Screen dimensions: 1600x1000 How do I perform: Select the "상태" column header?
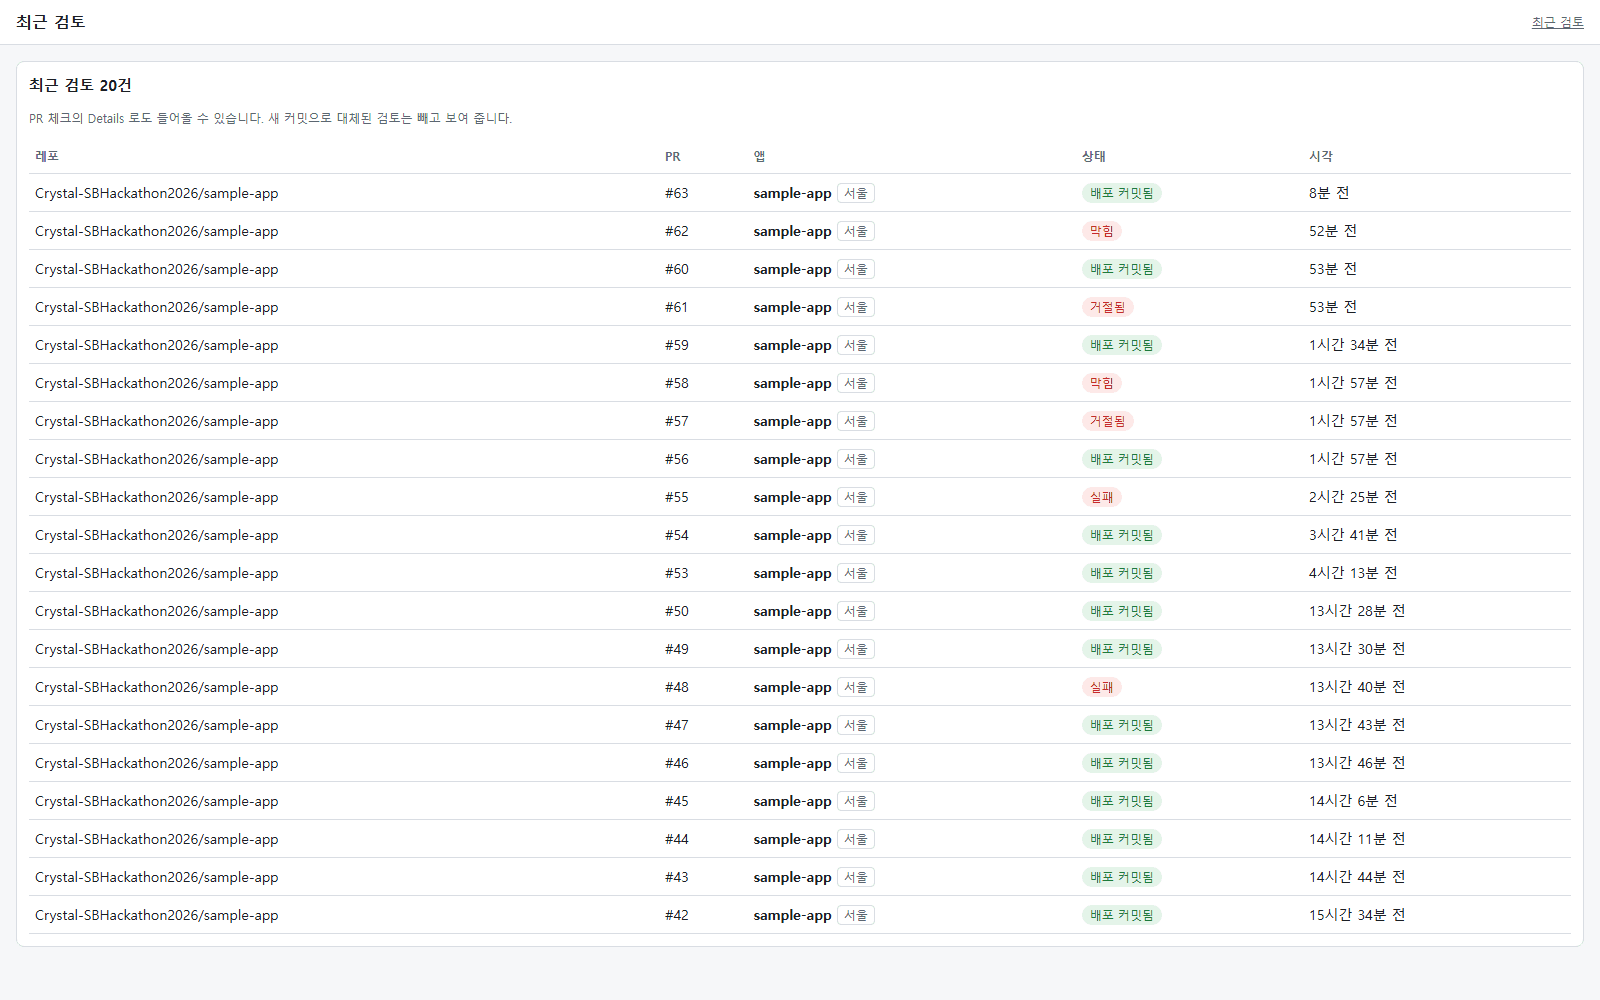pos(1094,156)
